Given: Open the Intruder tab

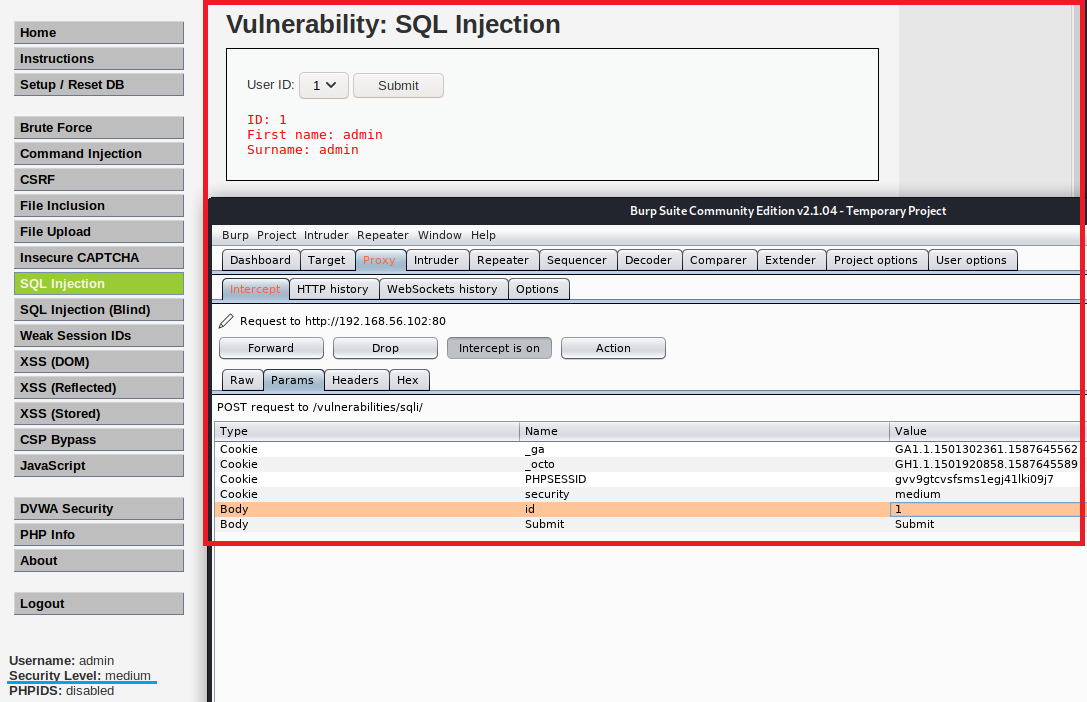Looking at the screenshot, I should (x=437, y=260).
